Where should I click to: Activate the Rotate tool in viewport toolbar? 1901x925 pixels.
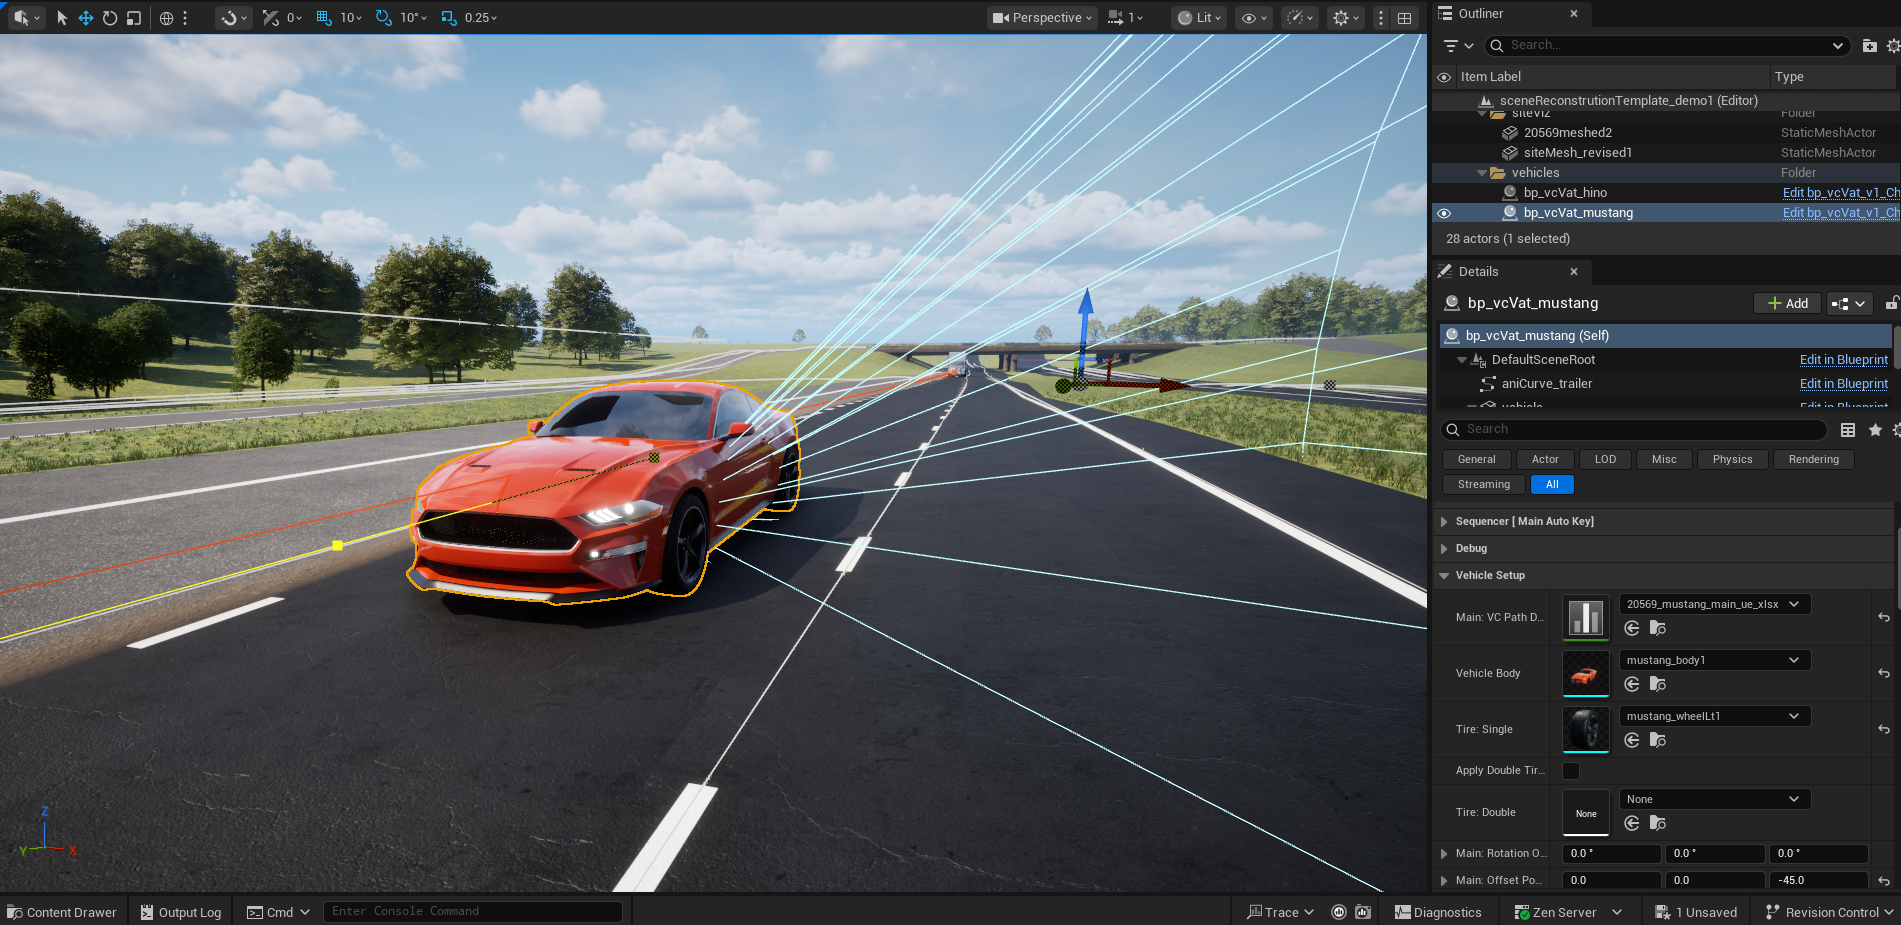110,18
